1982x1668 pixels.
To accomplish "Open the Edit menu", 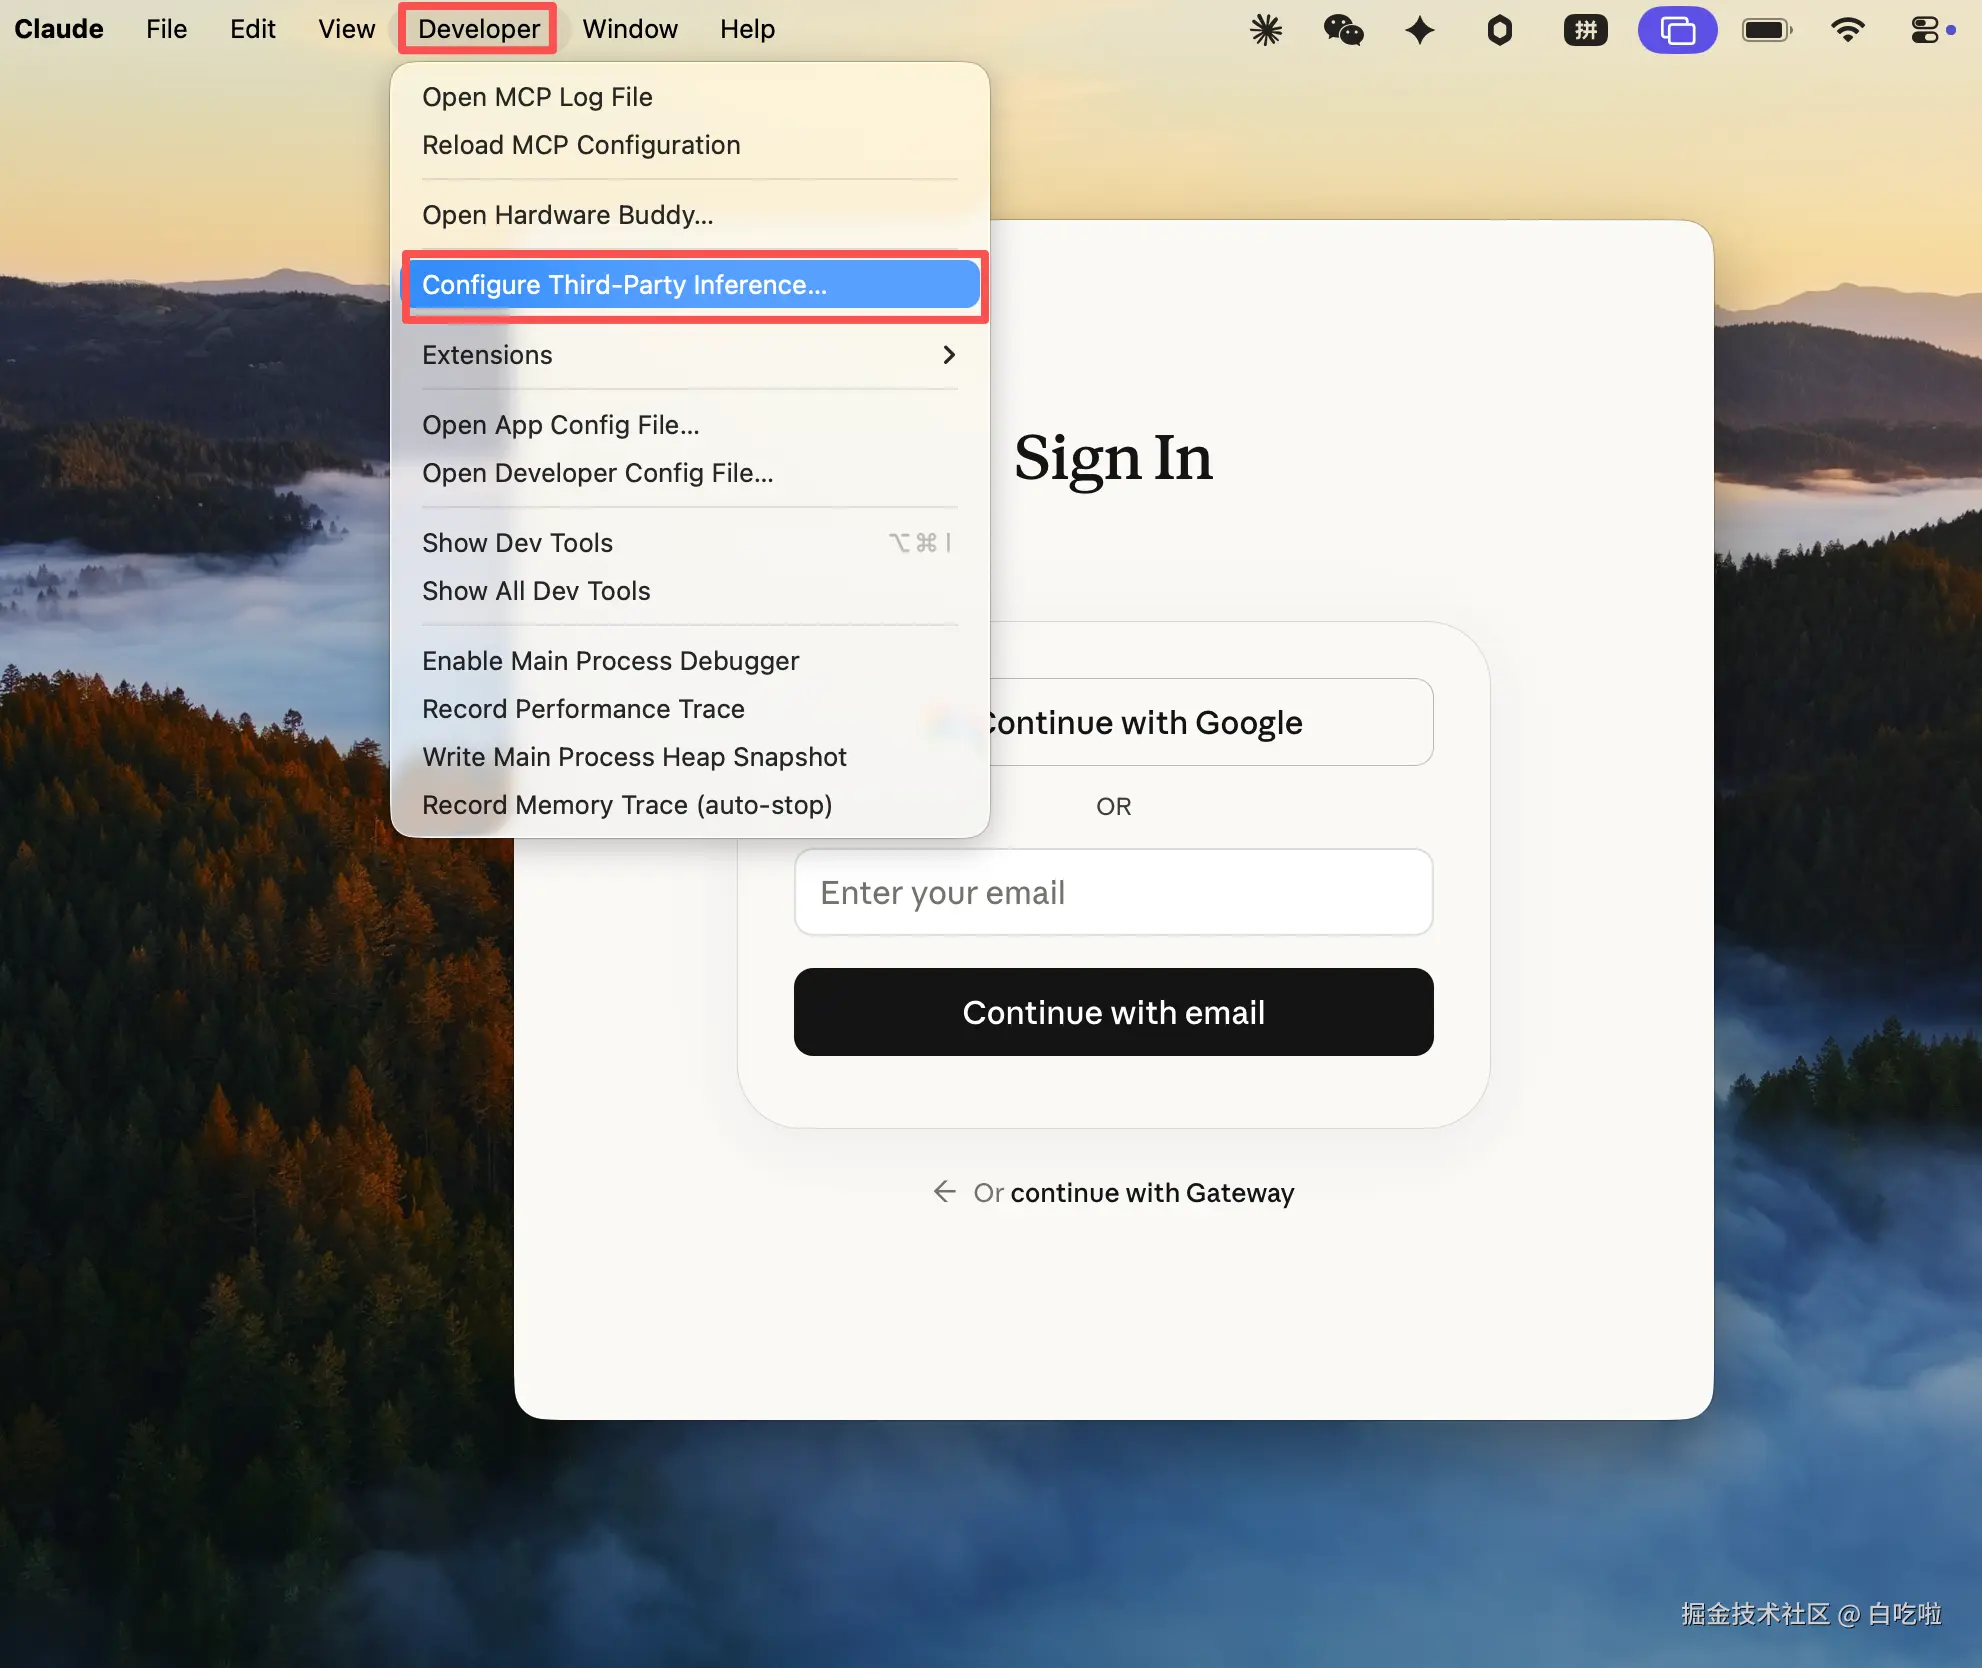I will coord(252,29).
